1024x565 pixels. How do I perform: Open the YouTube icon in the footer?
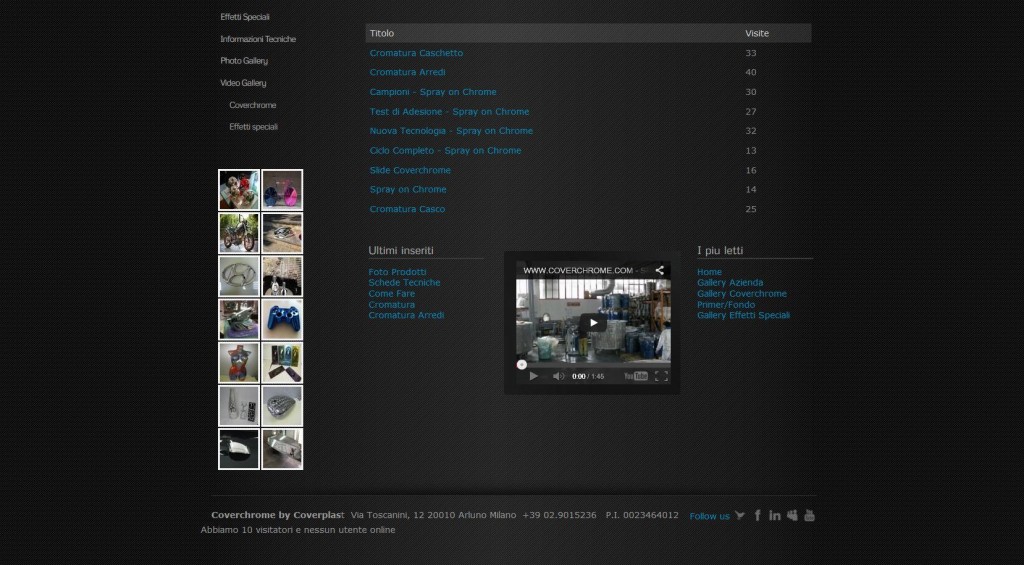point(809,516)
